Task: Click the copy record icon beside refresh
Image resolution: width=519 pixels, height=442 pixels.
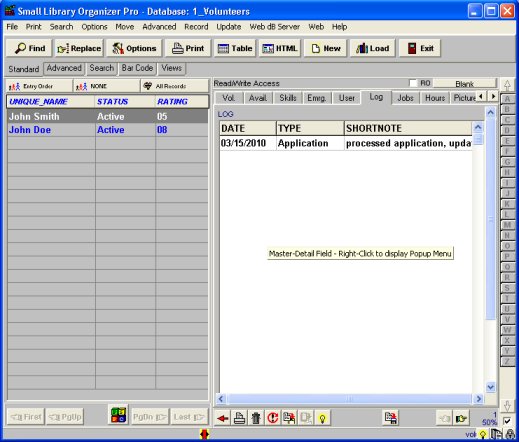Action: pos(289,418)
